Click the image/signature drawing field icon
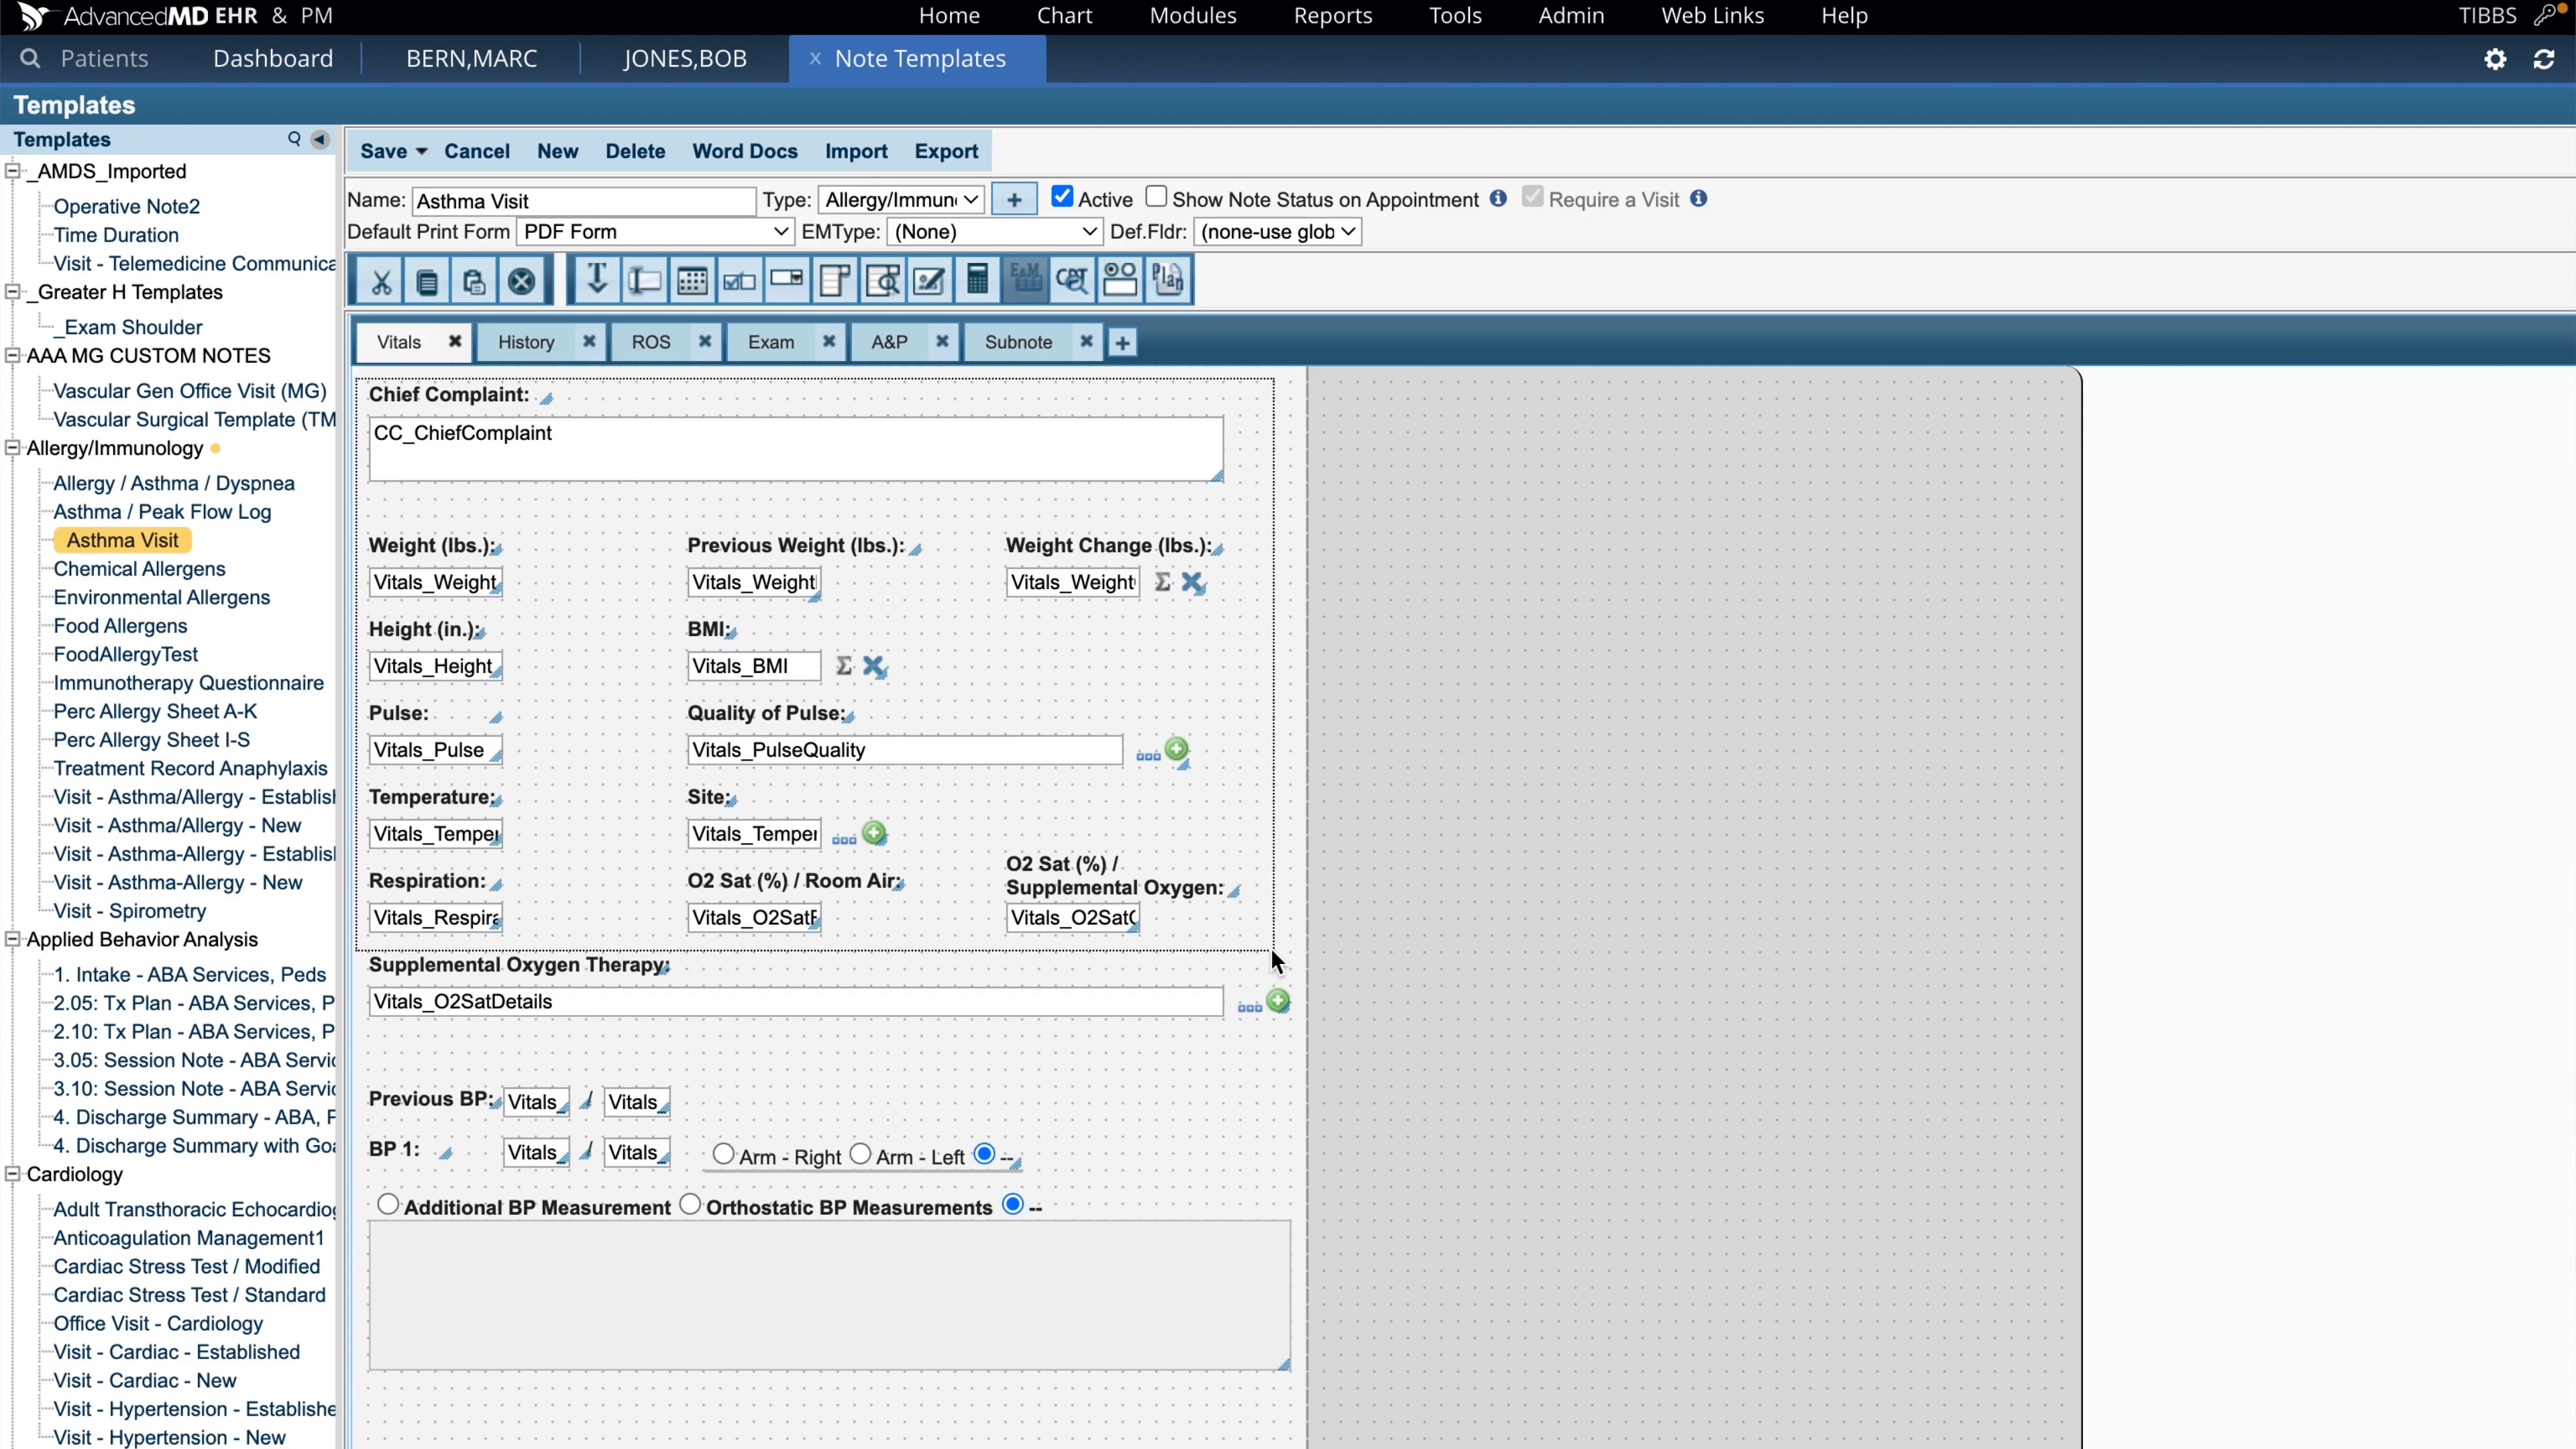 pos(929,281)
